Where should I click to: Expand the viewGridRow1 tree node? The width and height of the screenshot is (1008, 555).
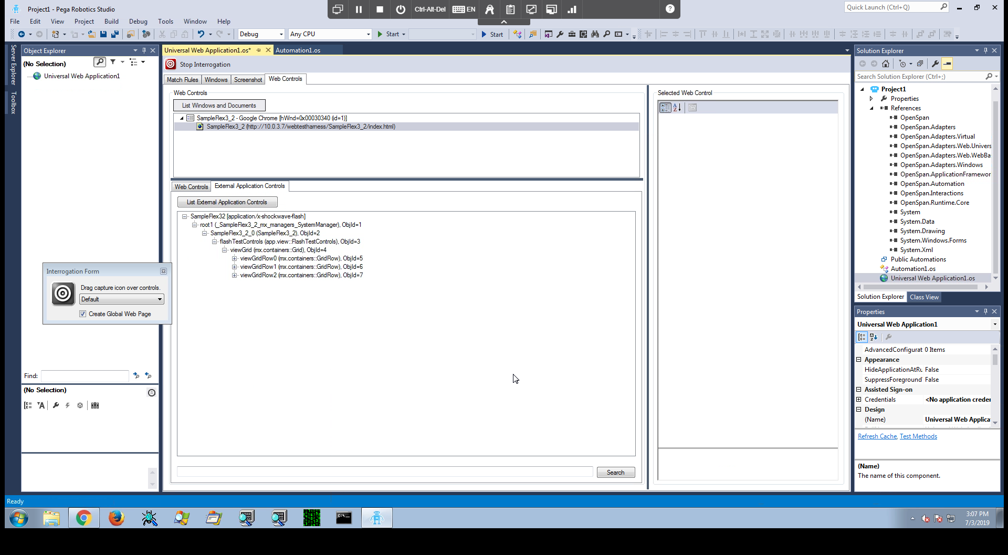[x=235, y=266]
